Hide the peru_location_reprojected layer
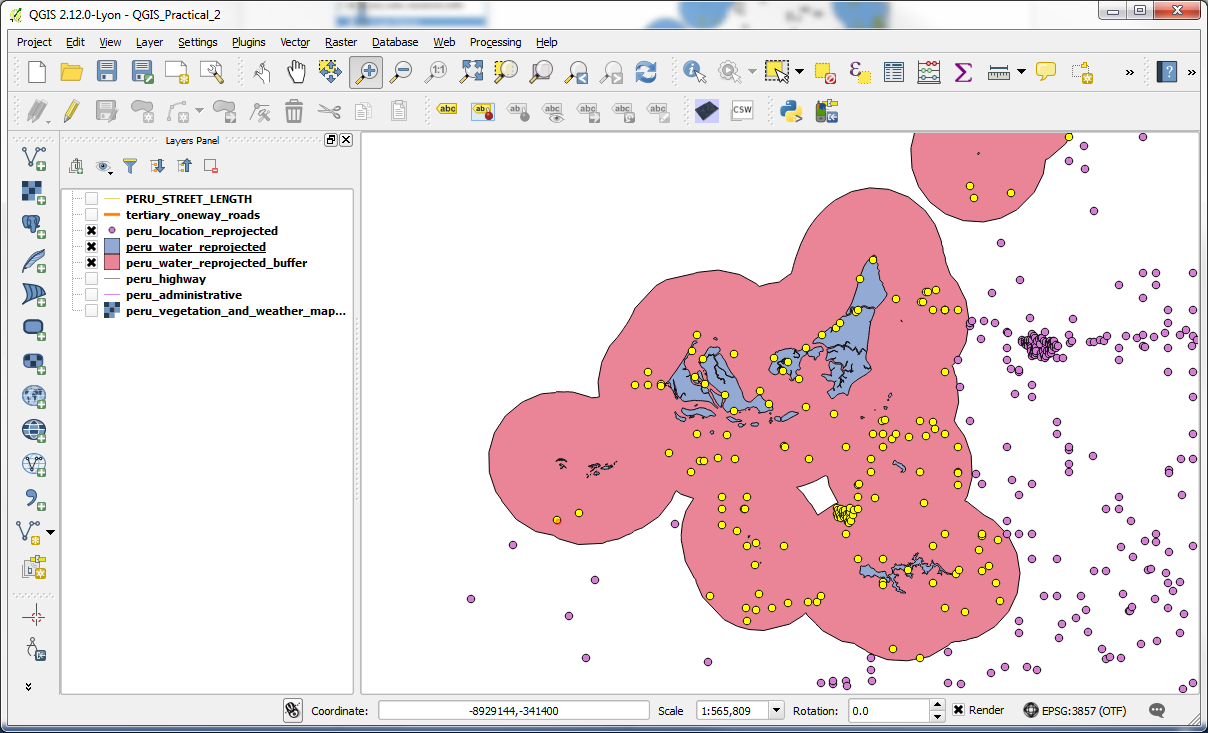 [x=91, y=231]
